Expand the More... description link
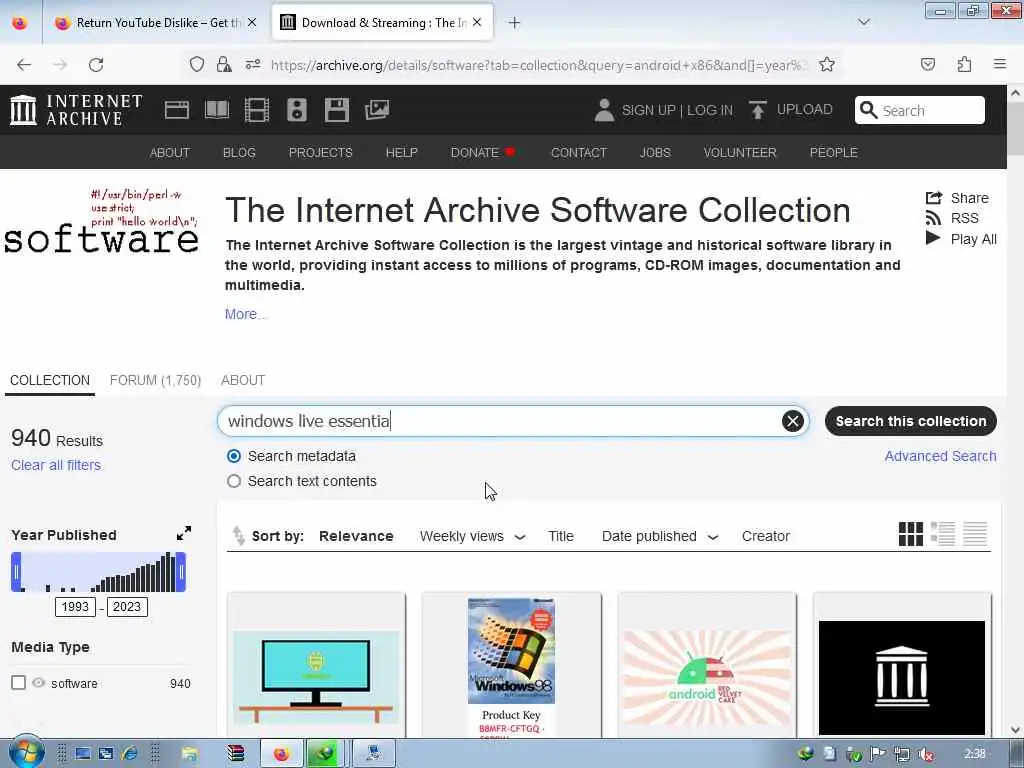The width and height of the screenshot is (1024, 768). click(246, 314)
